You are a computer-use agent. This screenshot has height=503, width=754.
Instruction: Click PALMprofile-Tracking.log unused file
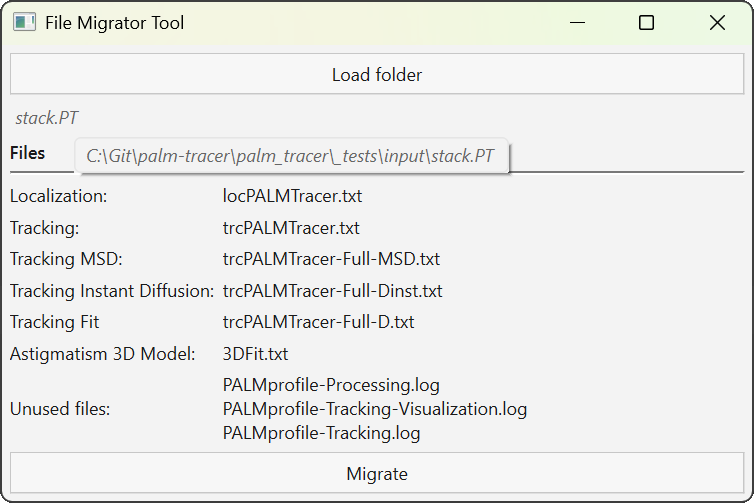coord(321,433)
